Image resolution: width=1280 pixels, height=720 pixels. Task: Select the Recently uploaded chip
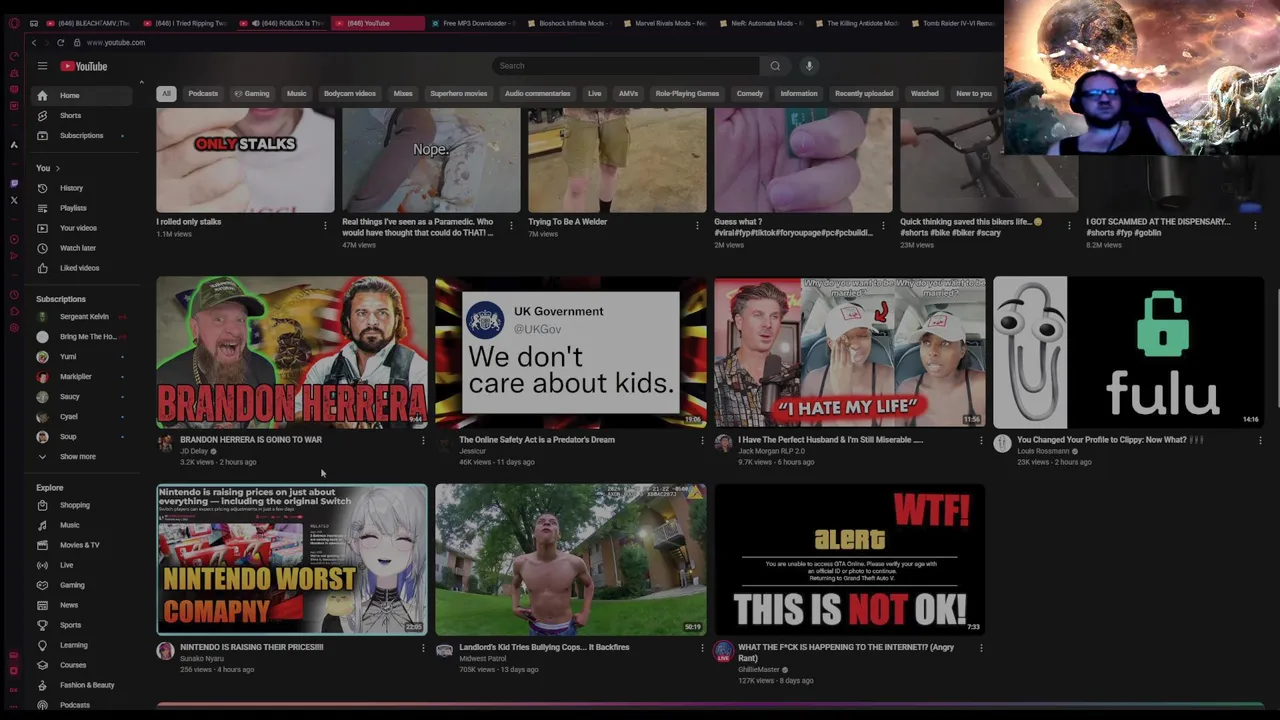864,94
